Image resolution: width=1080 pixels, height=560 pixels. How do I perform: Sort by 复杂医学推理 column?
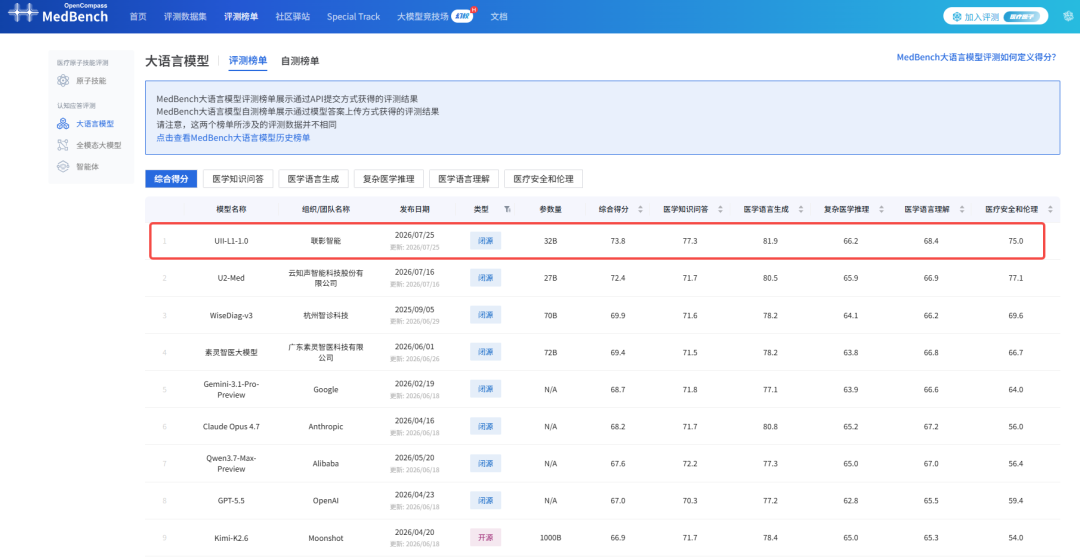tap(882, 209)
